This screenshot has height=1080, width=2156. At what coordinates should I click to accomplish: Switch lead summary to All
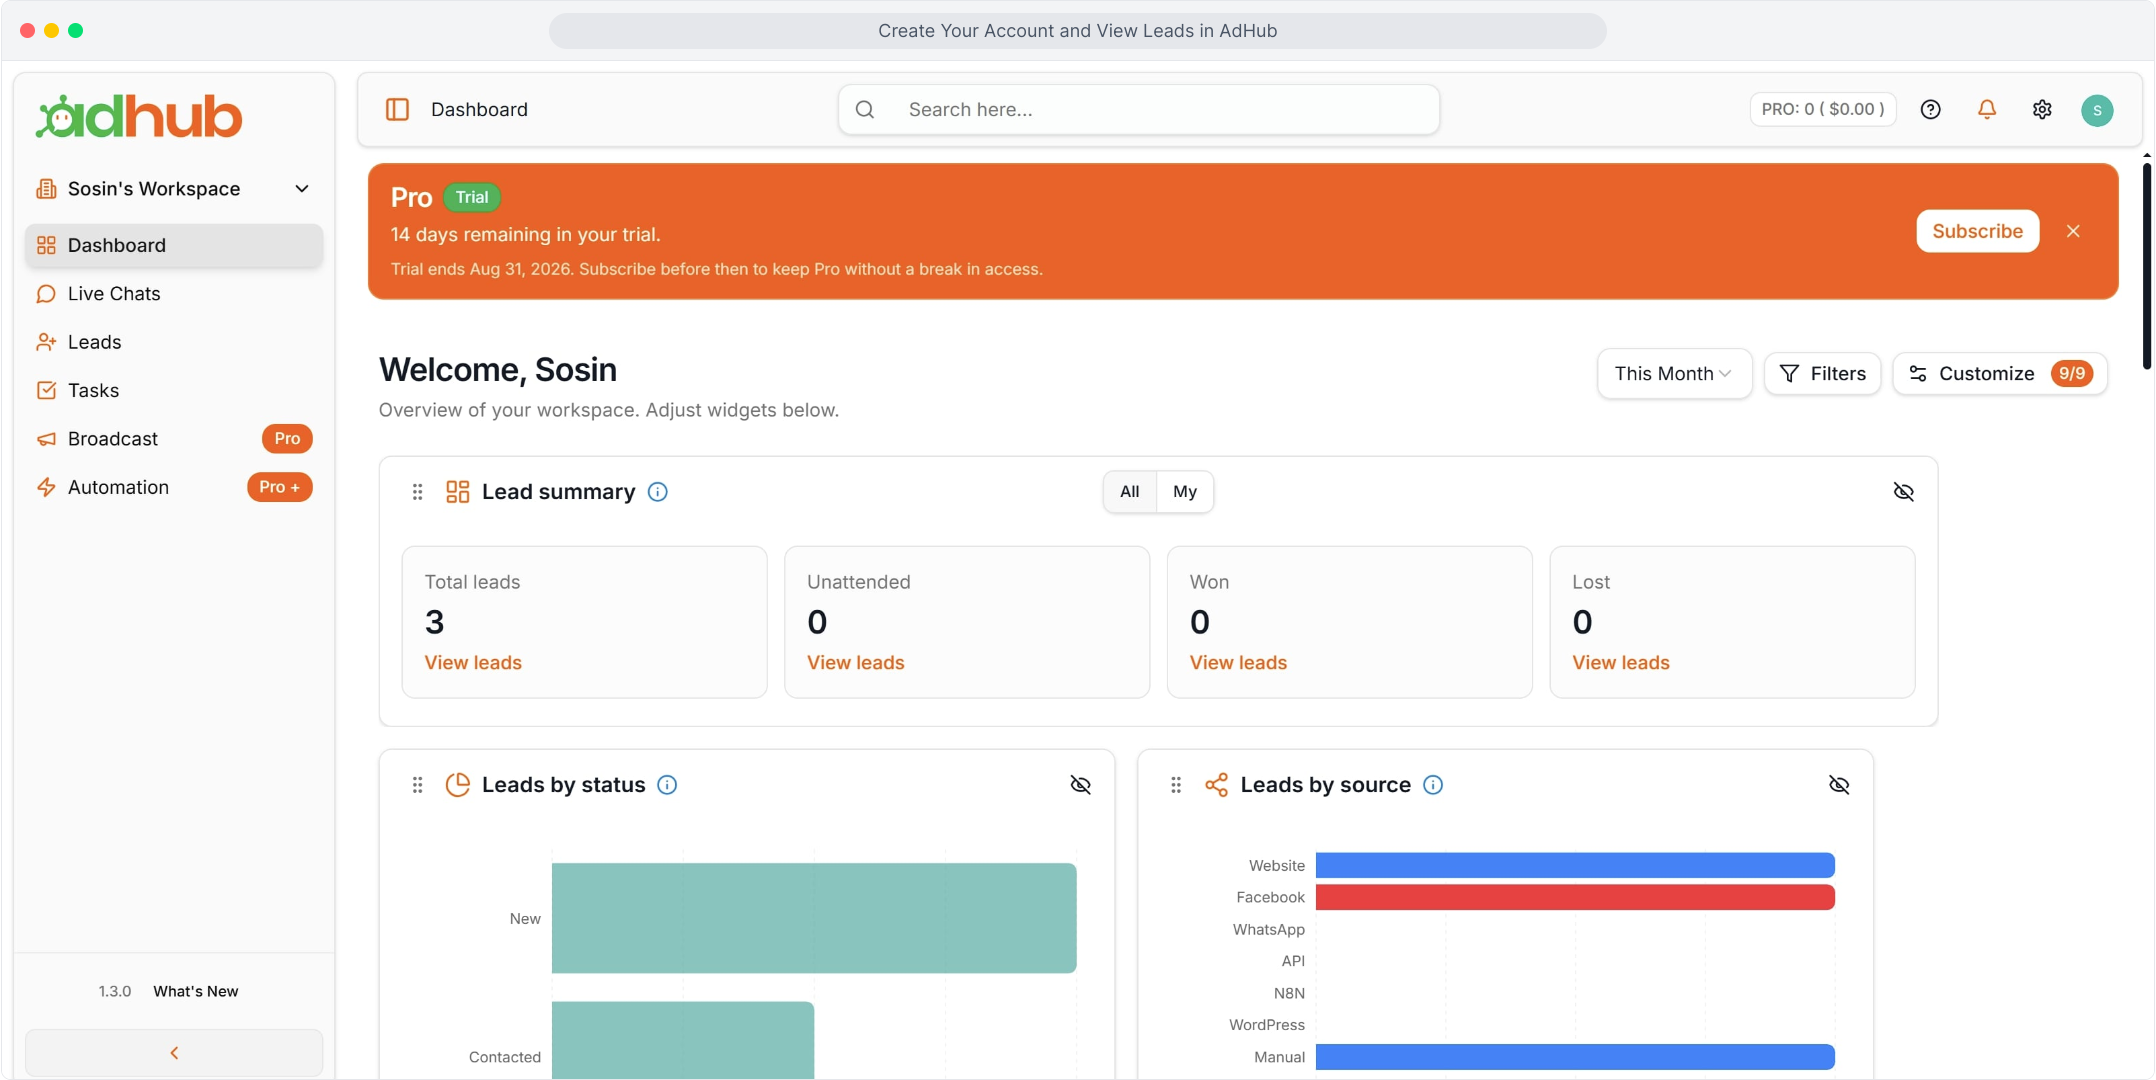point(1130,492)
